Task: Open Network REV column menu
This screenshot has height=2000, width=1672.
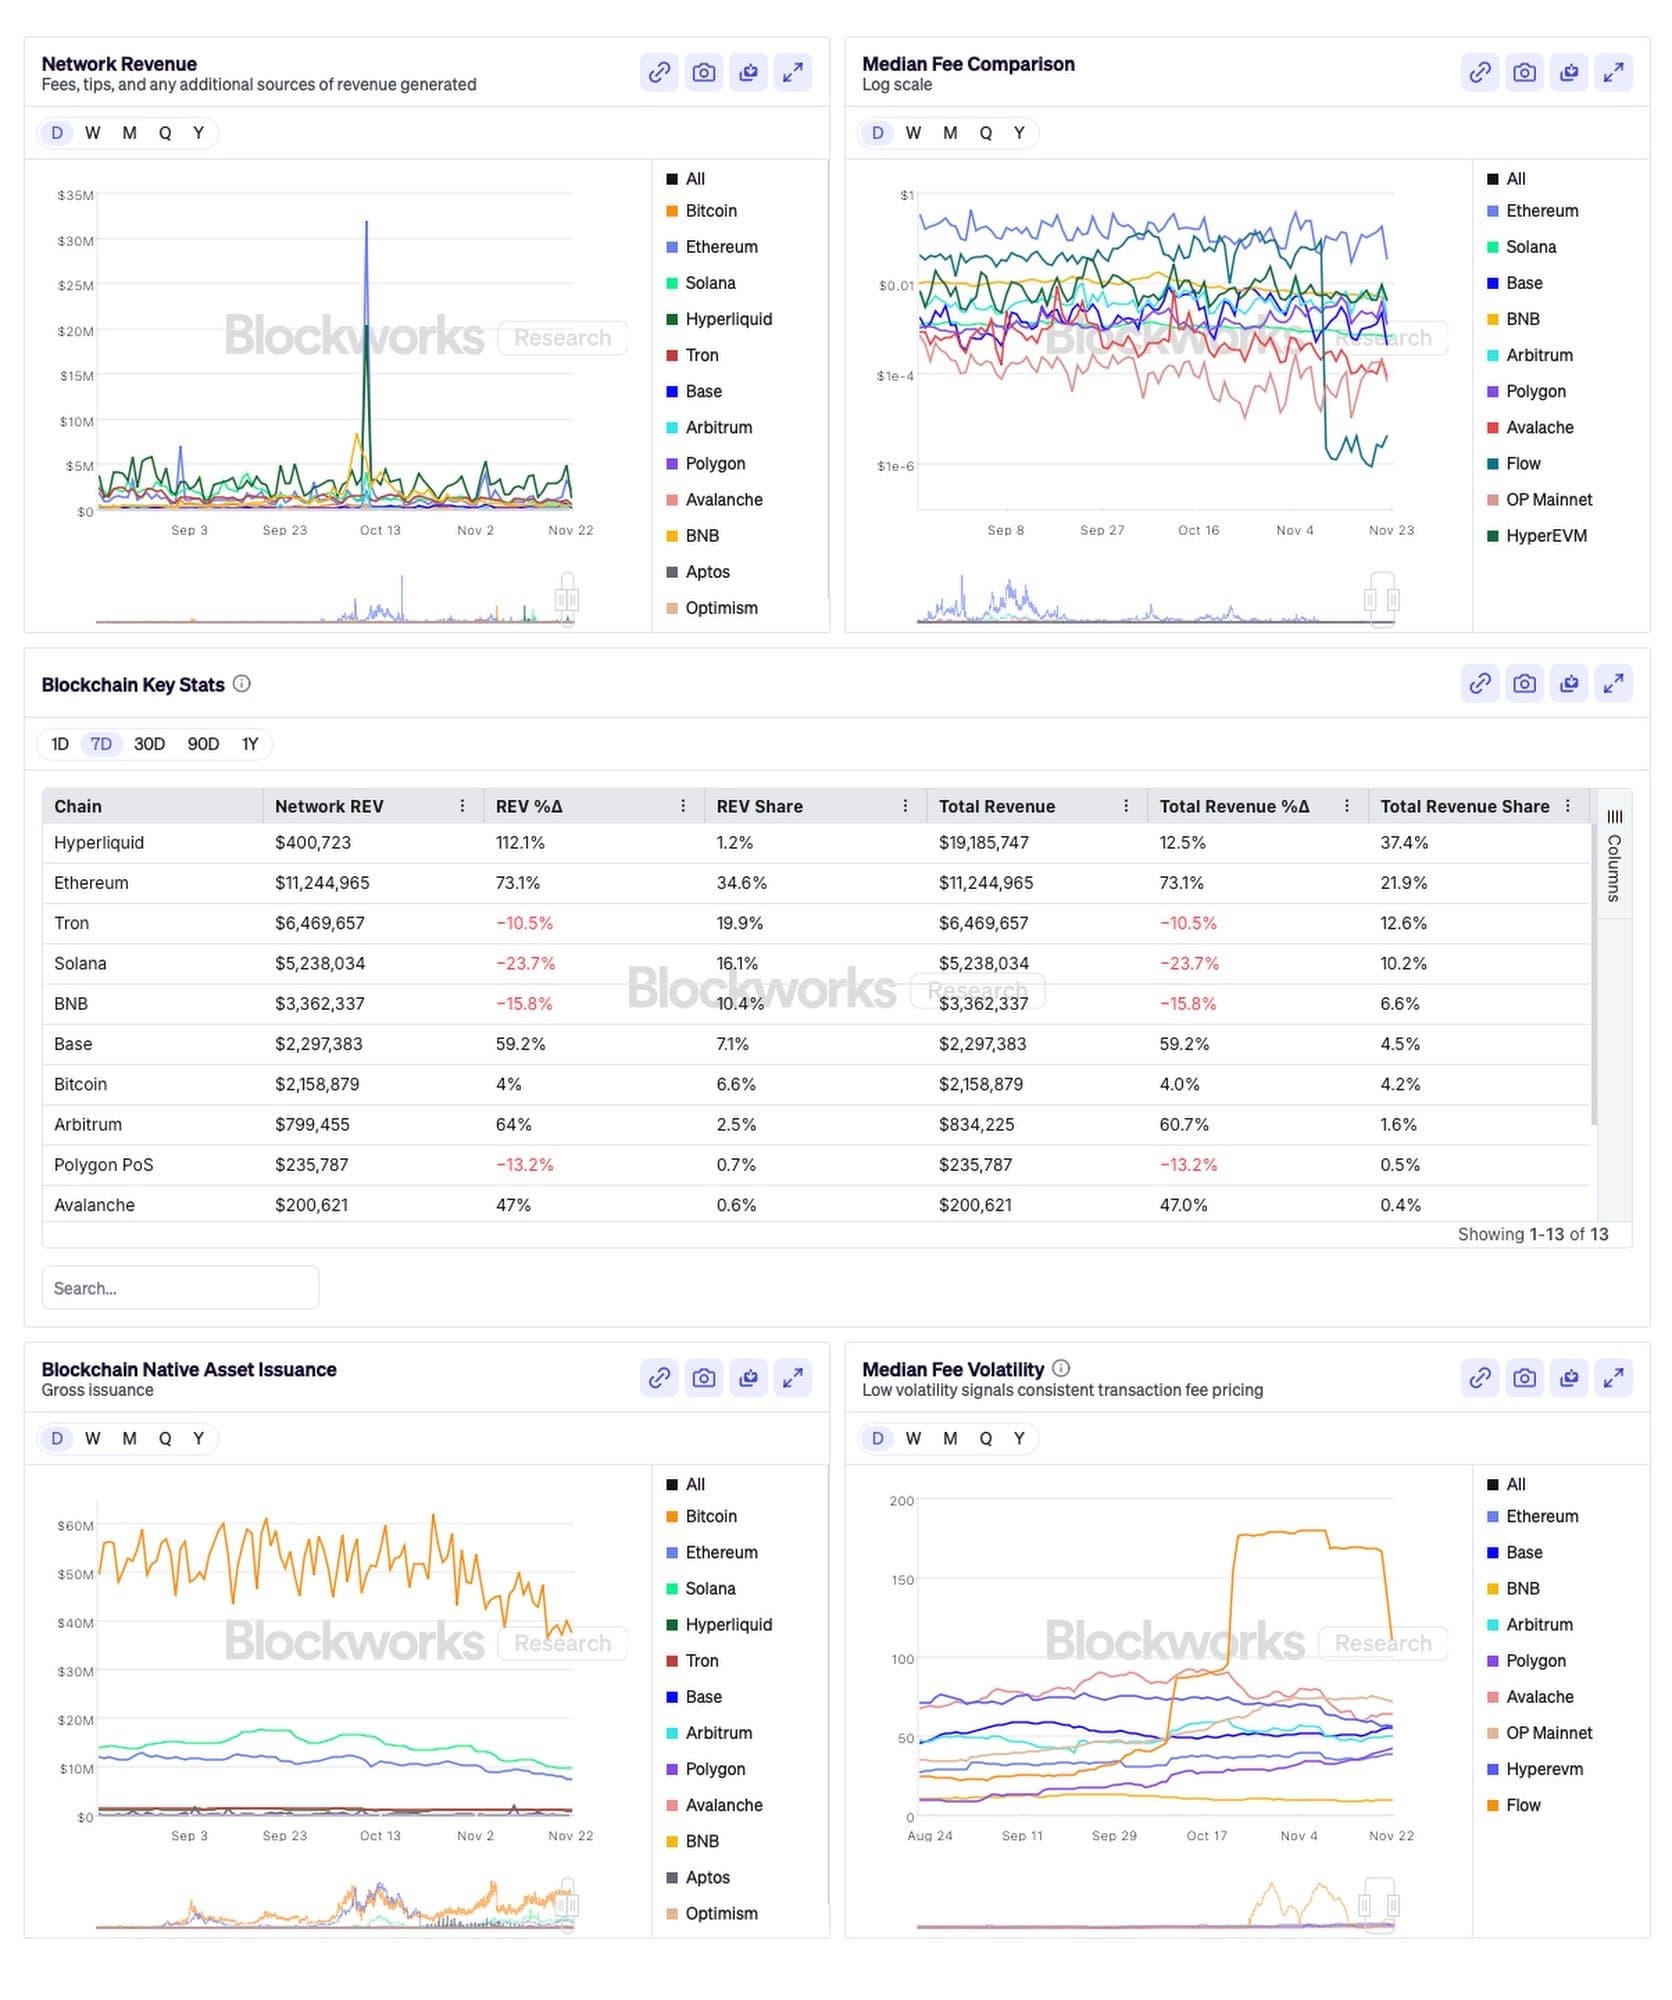Action: coord(462,806)
